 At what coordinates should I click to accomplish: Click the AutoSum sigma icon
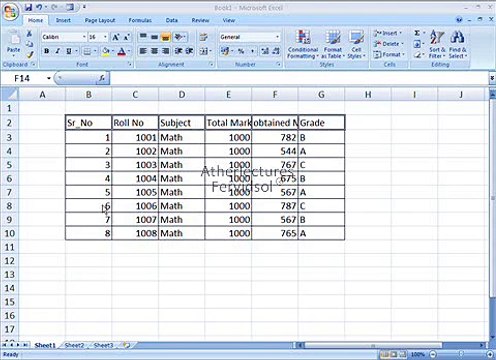pos(417,33)
